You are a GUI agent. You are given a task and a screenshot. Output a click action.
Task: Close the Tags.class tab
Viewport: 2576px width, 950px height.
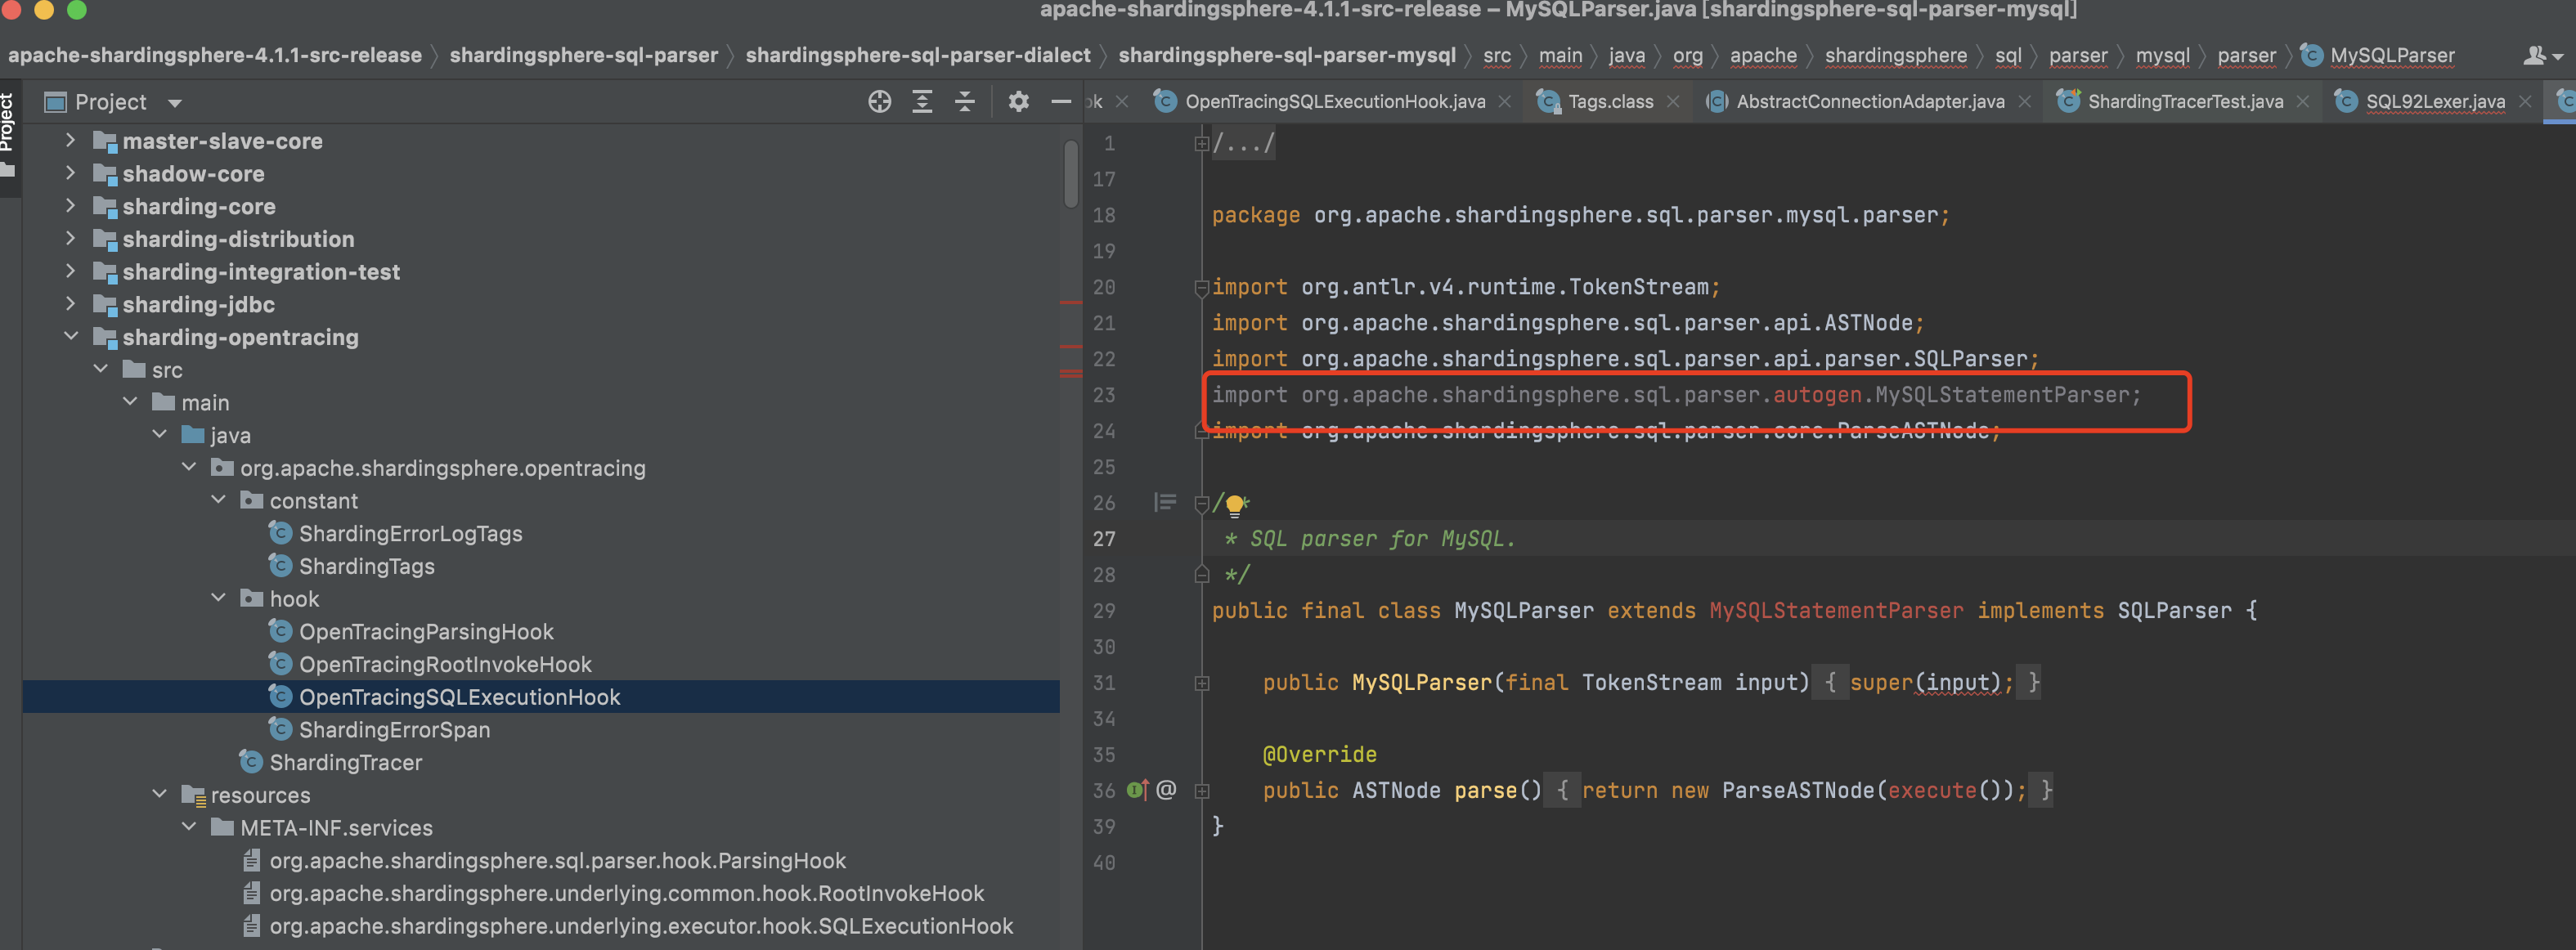[x=1674, y=101]
